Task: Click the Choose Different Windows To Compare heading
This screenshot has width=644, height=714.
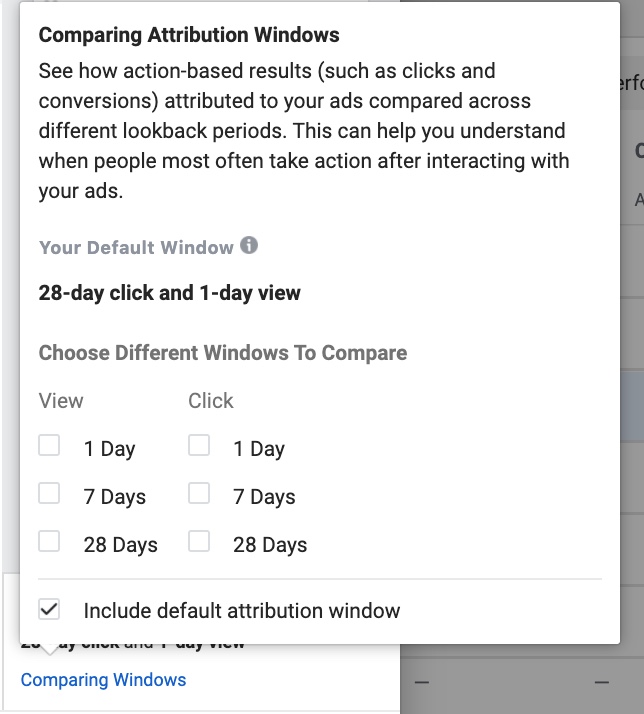Action: click(223, 353)
